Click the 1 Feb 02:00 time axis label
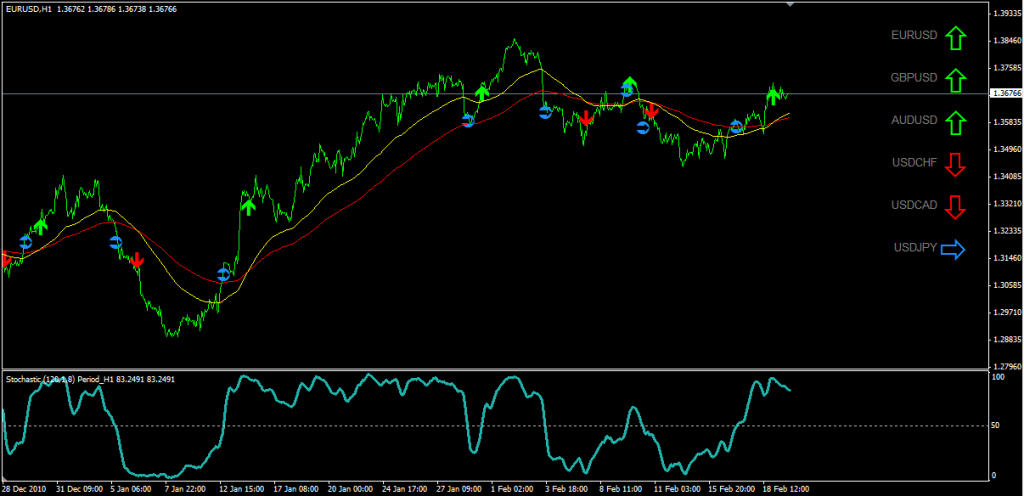Viewport: 1024px width, 496px height. coord(511,490)
